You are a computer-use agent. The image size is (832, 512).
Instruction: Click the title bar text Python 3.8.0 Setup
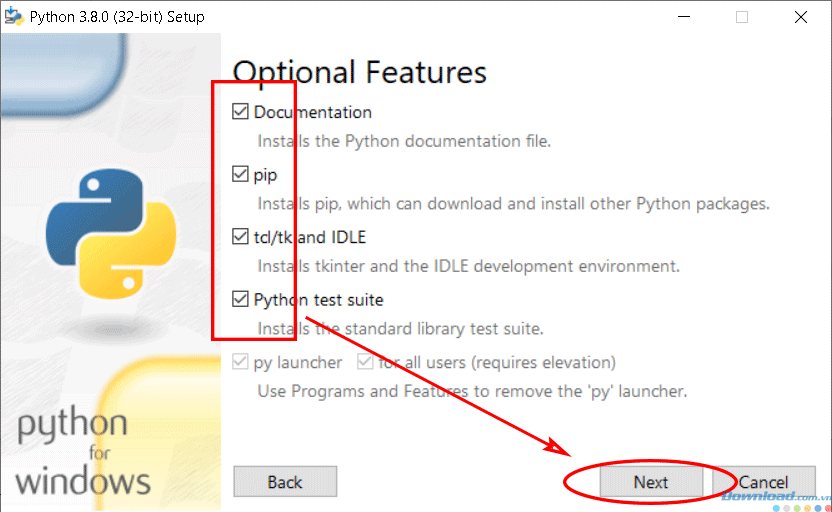click(x=117, y=17)
